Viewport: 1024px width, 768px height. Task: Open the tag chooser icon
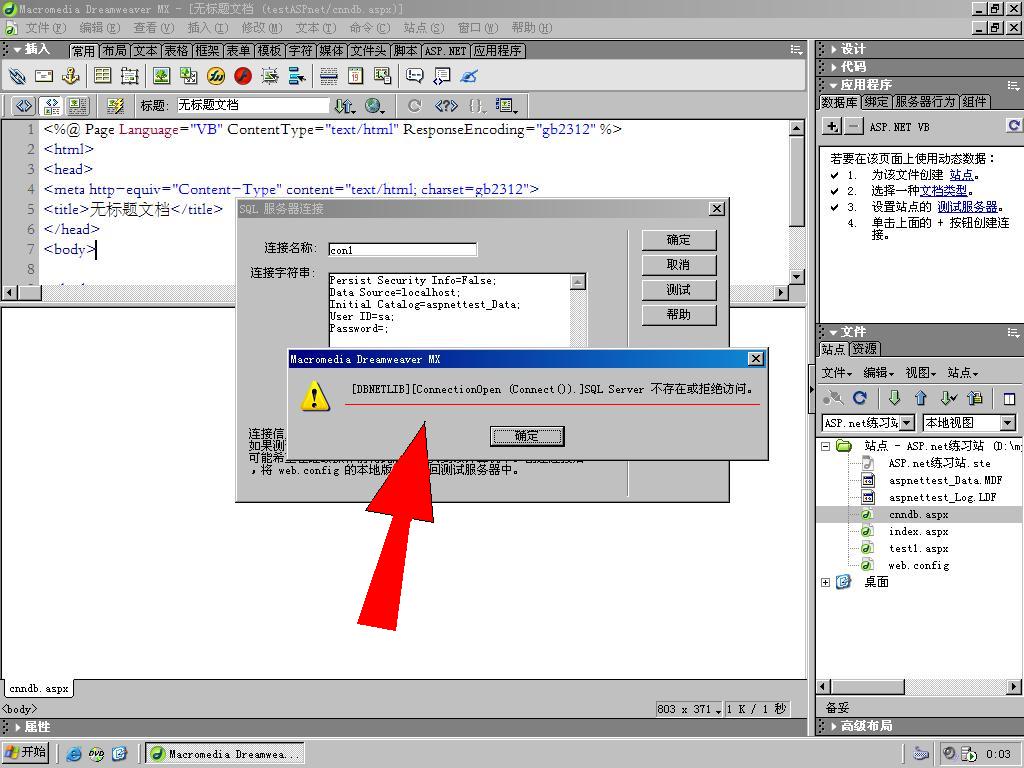tap(442, 76)
